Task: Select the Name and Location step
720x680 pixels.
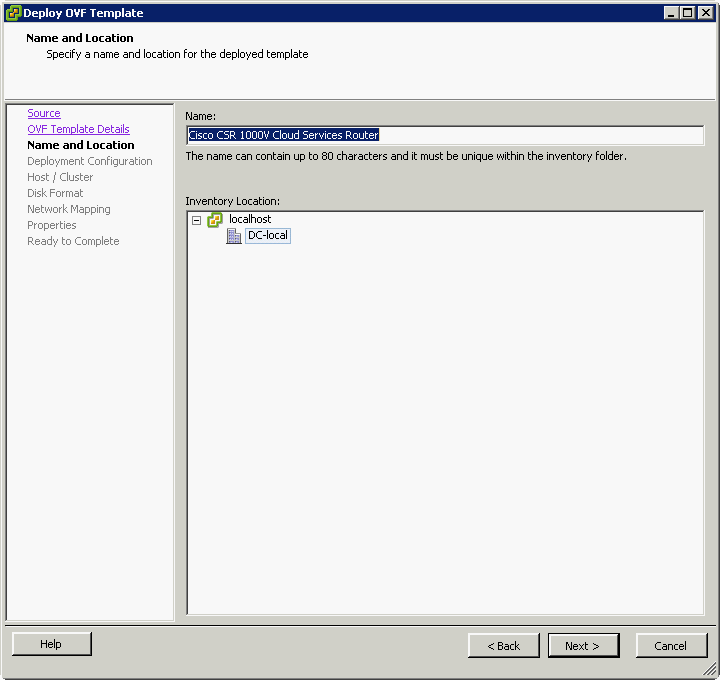Action: coord(80,146)
